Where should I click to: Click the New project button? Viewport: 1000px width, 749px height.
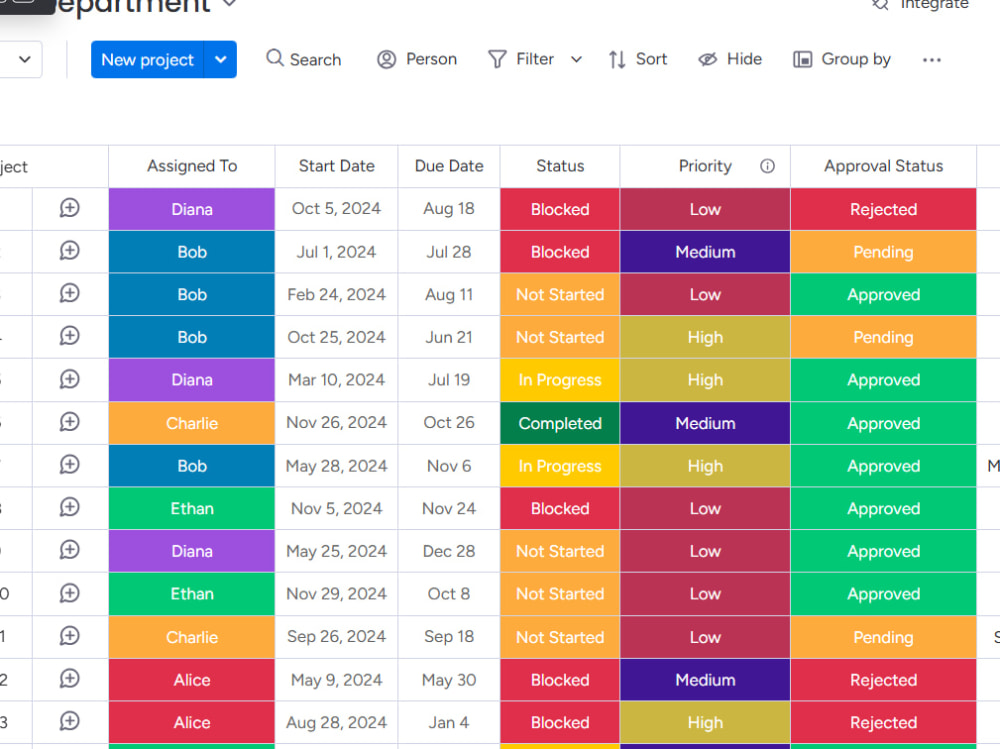click(x=147, y=59)
